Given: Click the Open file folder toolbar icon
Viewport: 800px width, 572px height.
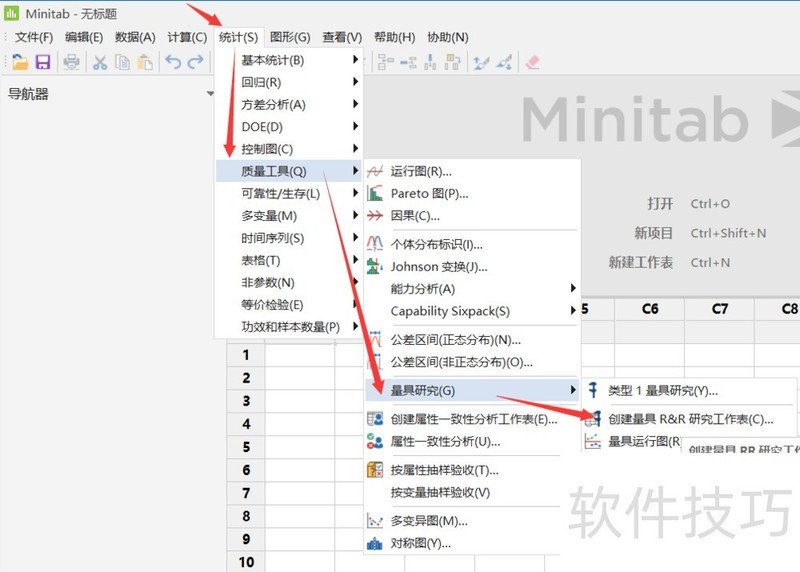Looking at the screenshot, I should click(x=20, y=62).
